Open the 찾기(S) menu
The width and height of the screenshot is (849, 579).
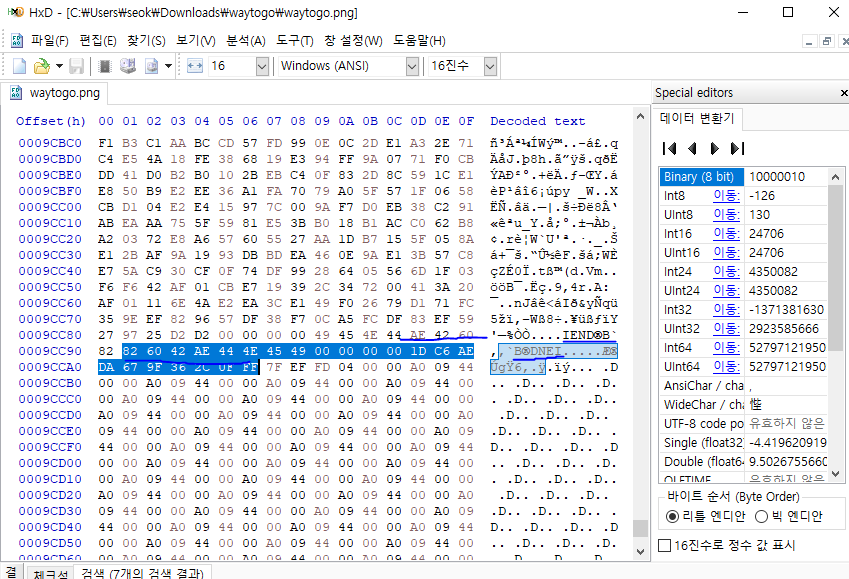click(x=146, y=41)
